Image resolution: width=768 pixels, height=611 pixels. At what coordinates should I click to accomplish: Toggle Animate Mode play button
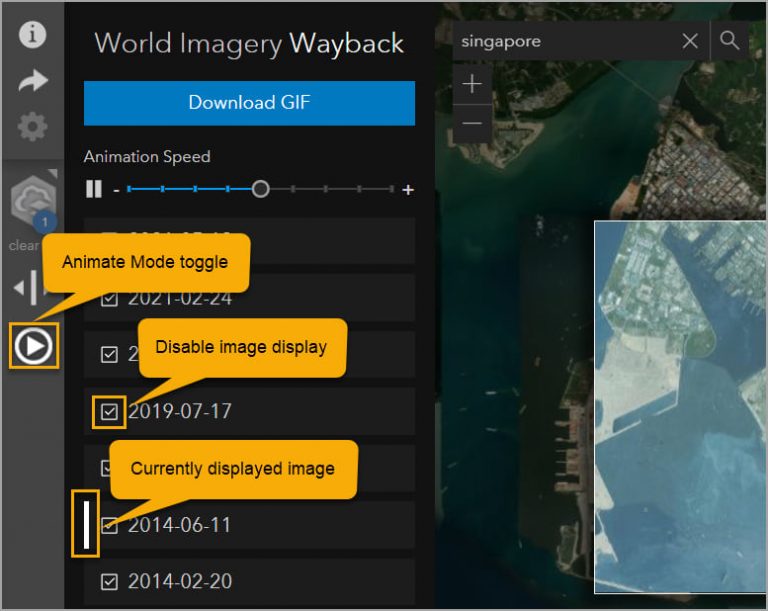click(x=33, y=345)
